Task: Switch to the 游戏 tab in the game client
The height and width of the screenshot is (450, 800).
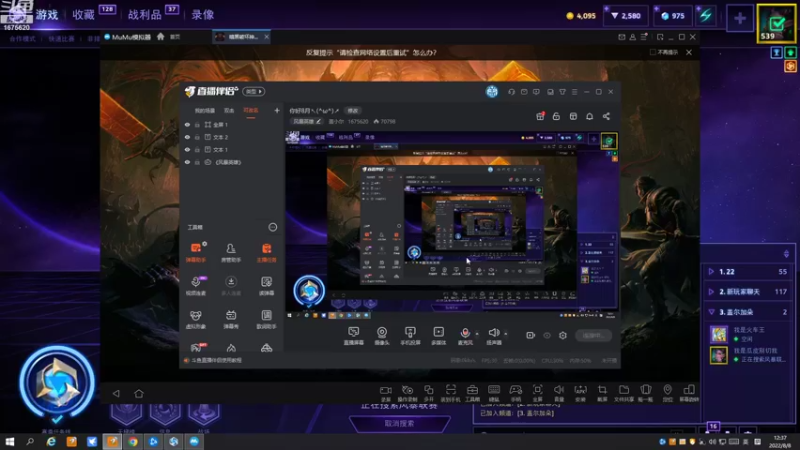Action: (47, 15)
